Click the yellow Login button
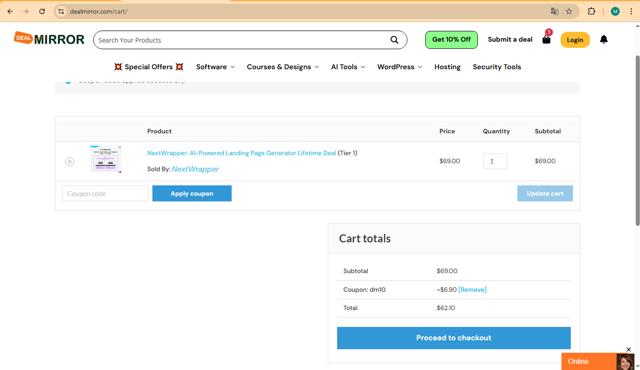The image size is (640, 370). point(575,40)
